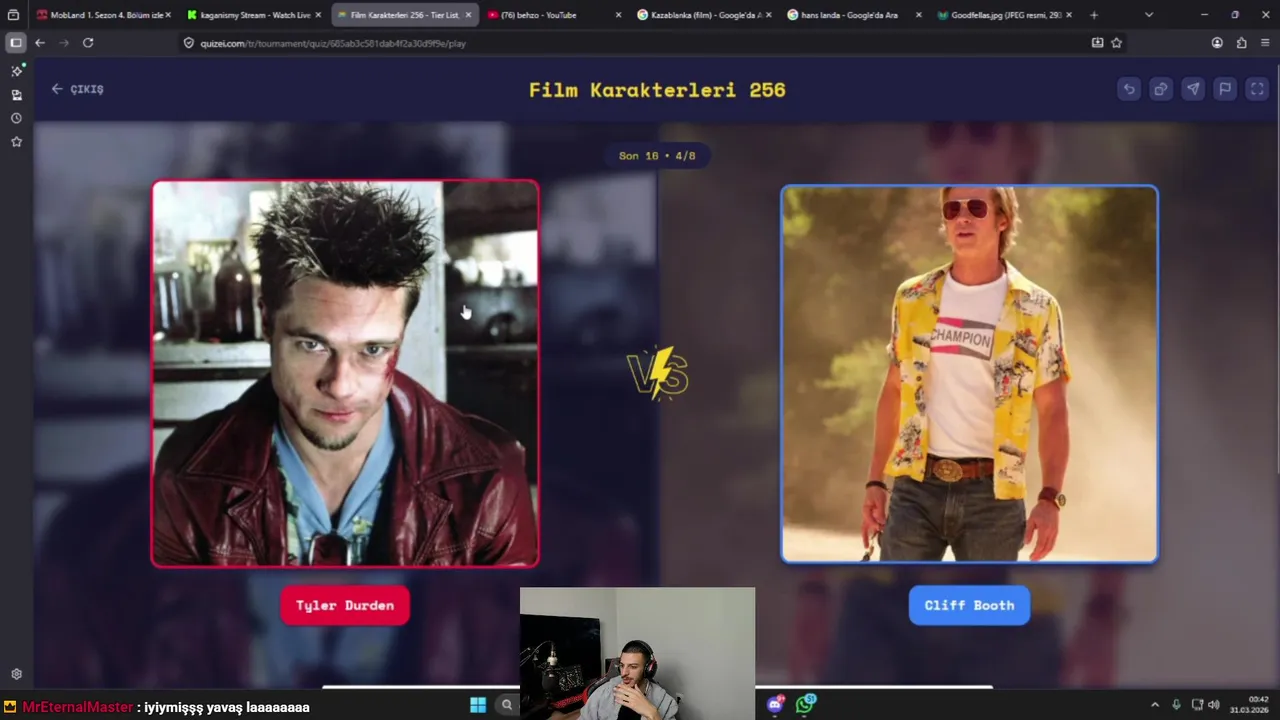
Task: Open the extensions puzzle menu
Action: click(x=1241, y=43)
